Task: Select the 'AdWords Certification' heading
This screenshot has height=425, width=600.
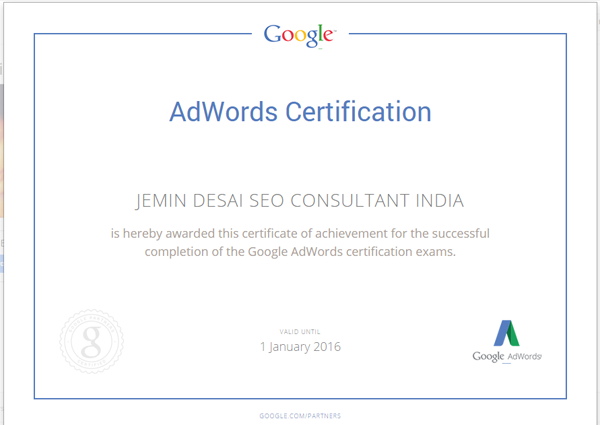Action: pos(300,112)
